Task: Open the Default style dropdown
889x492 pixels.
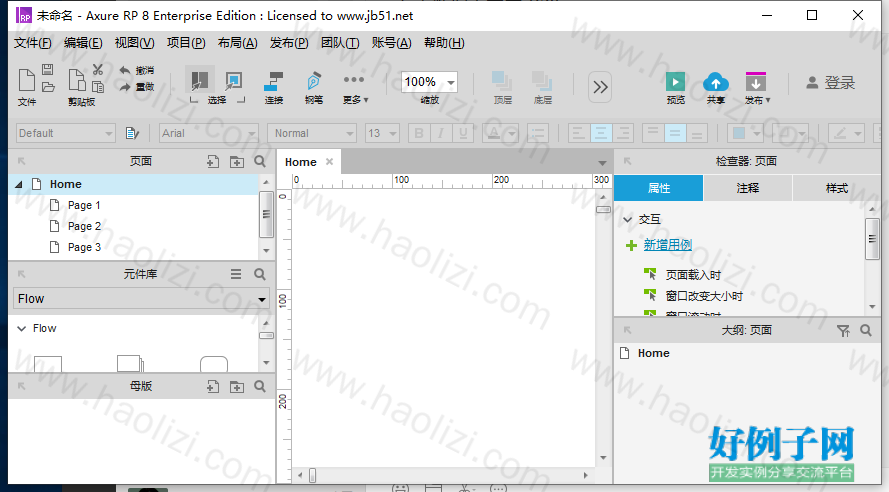Action: [66, 133]
